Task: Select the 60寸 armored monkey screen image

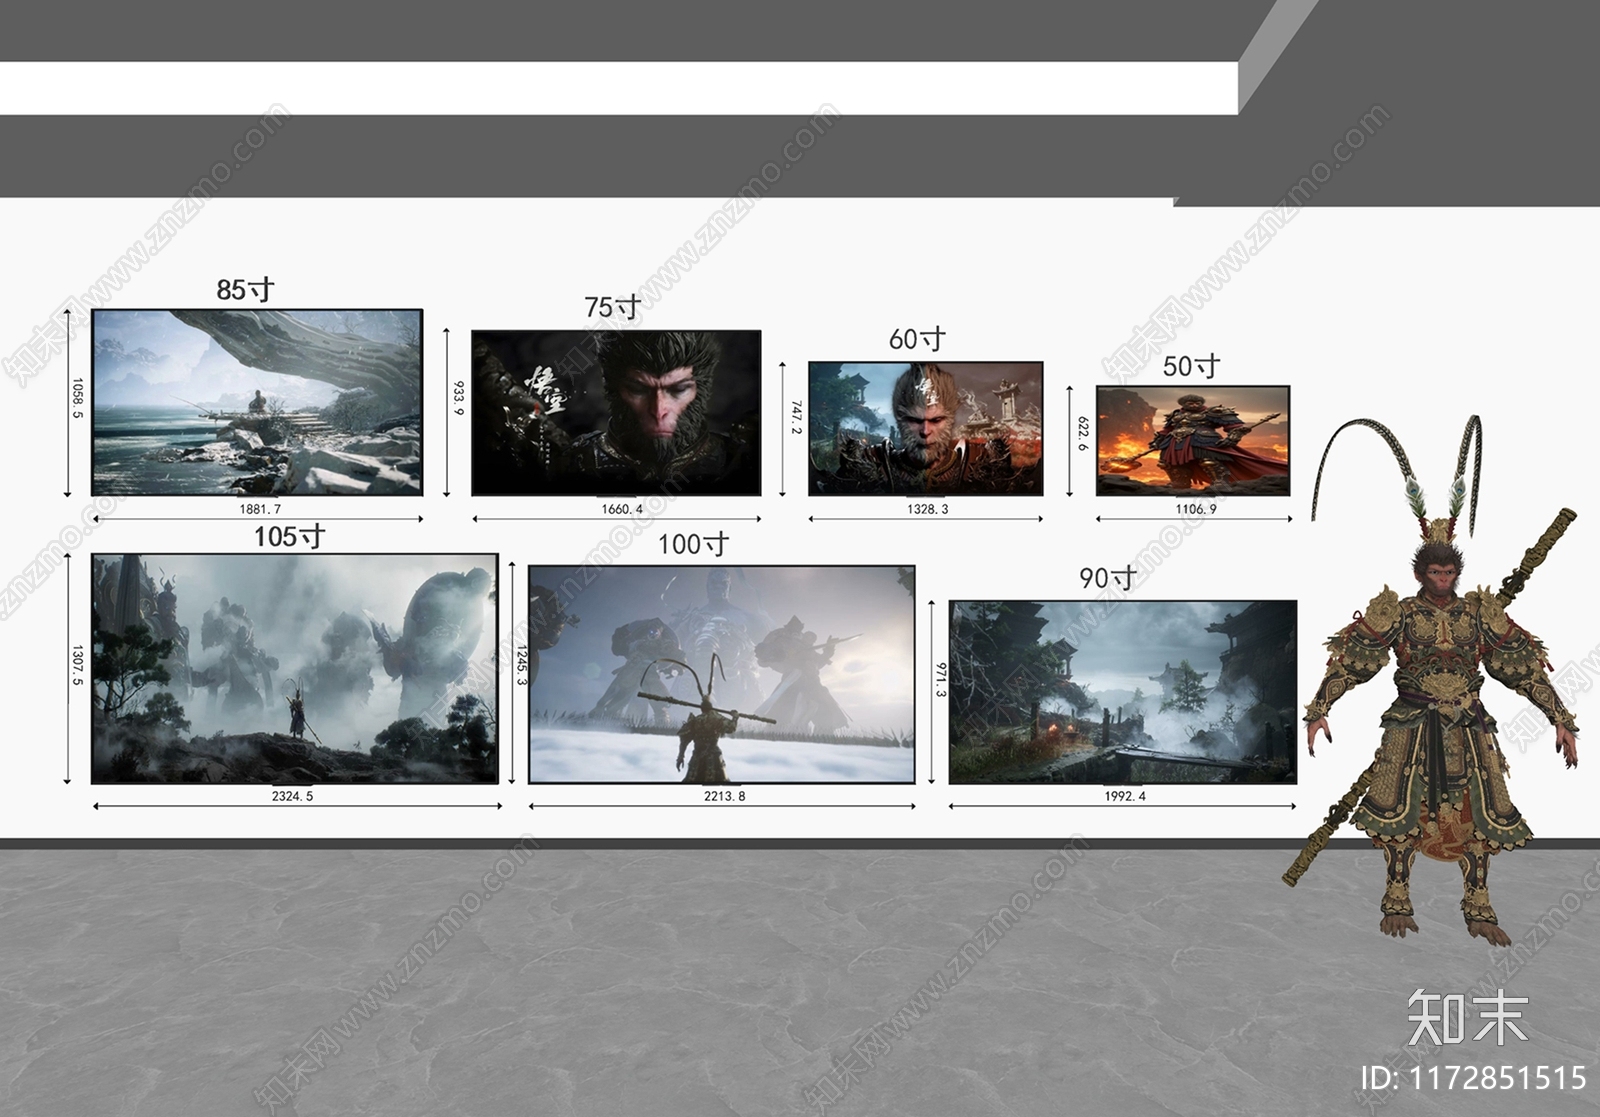Action: 926,429
